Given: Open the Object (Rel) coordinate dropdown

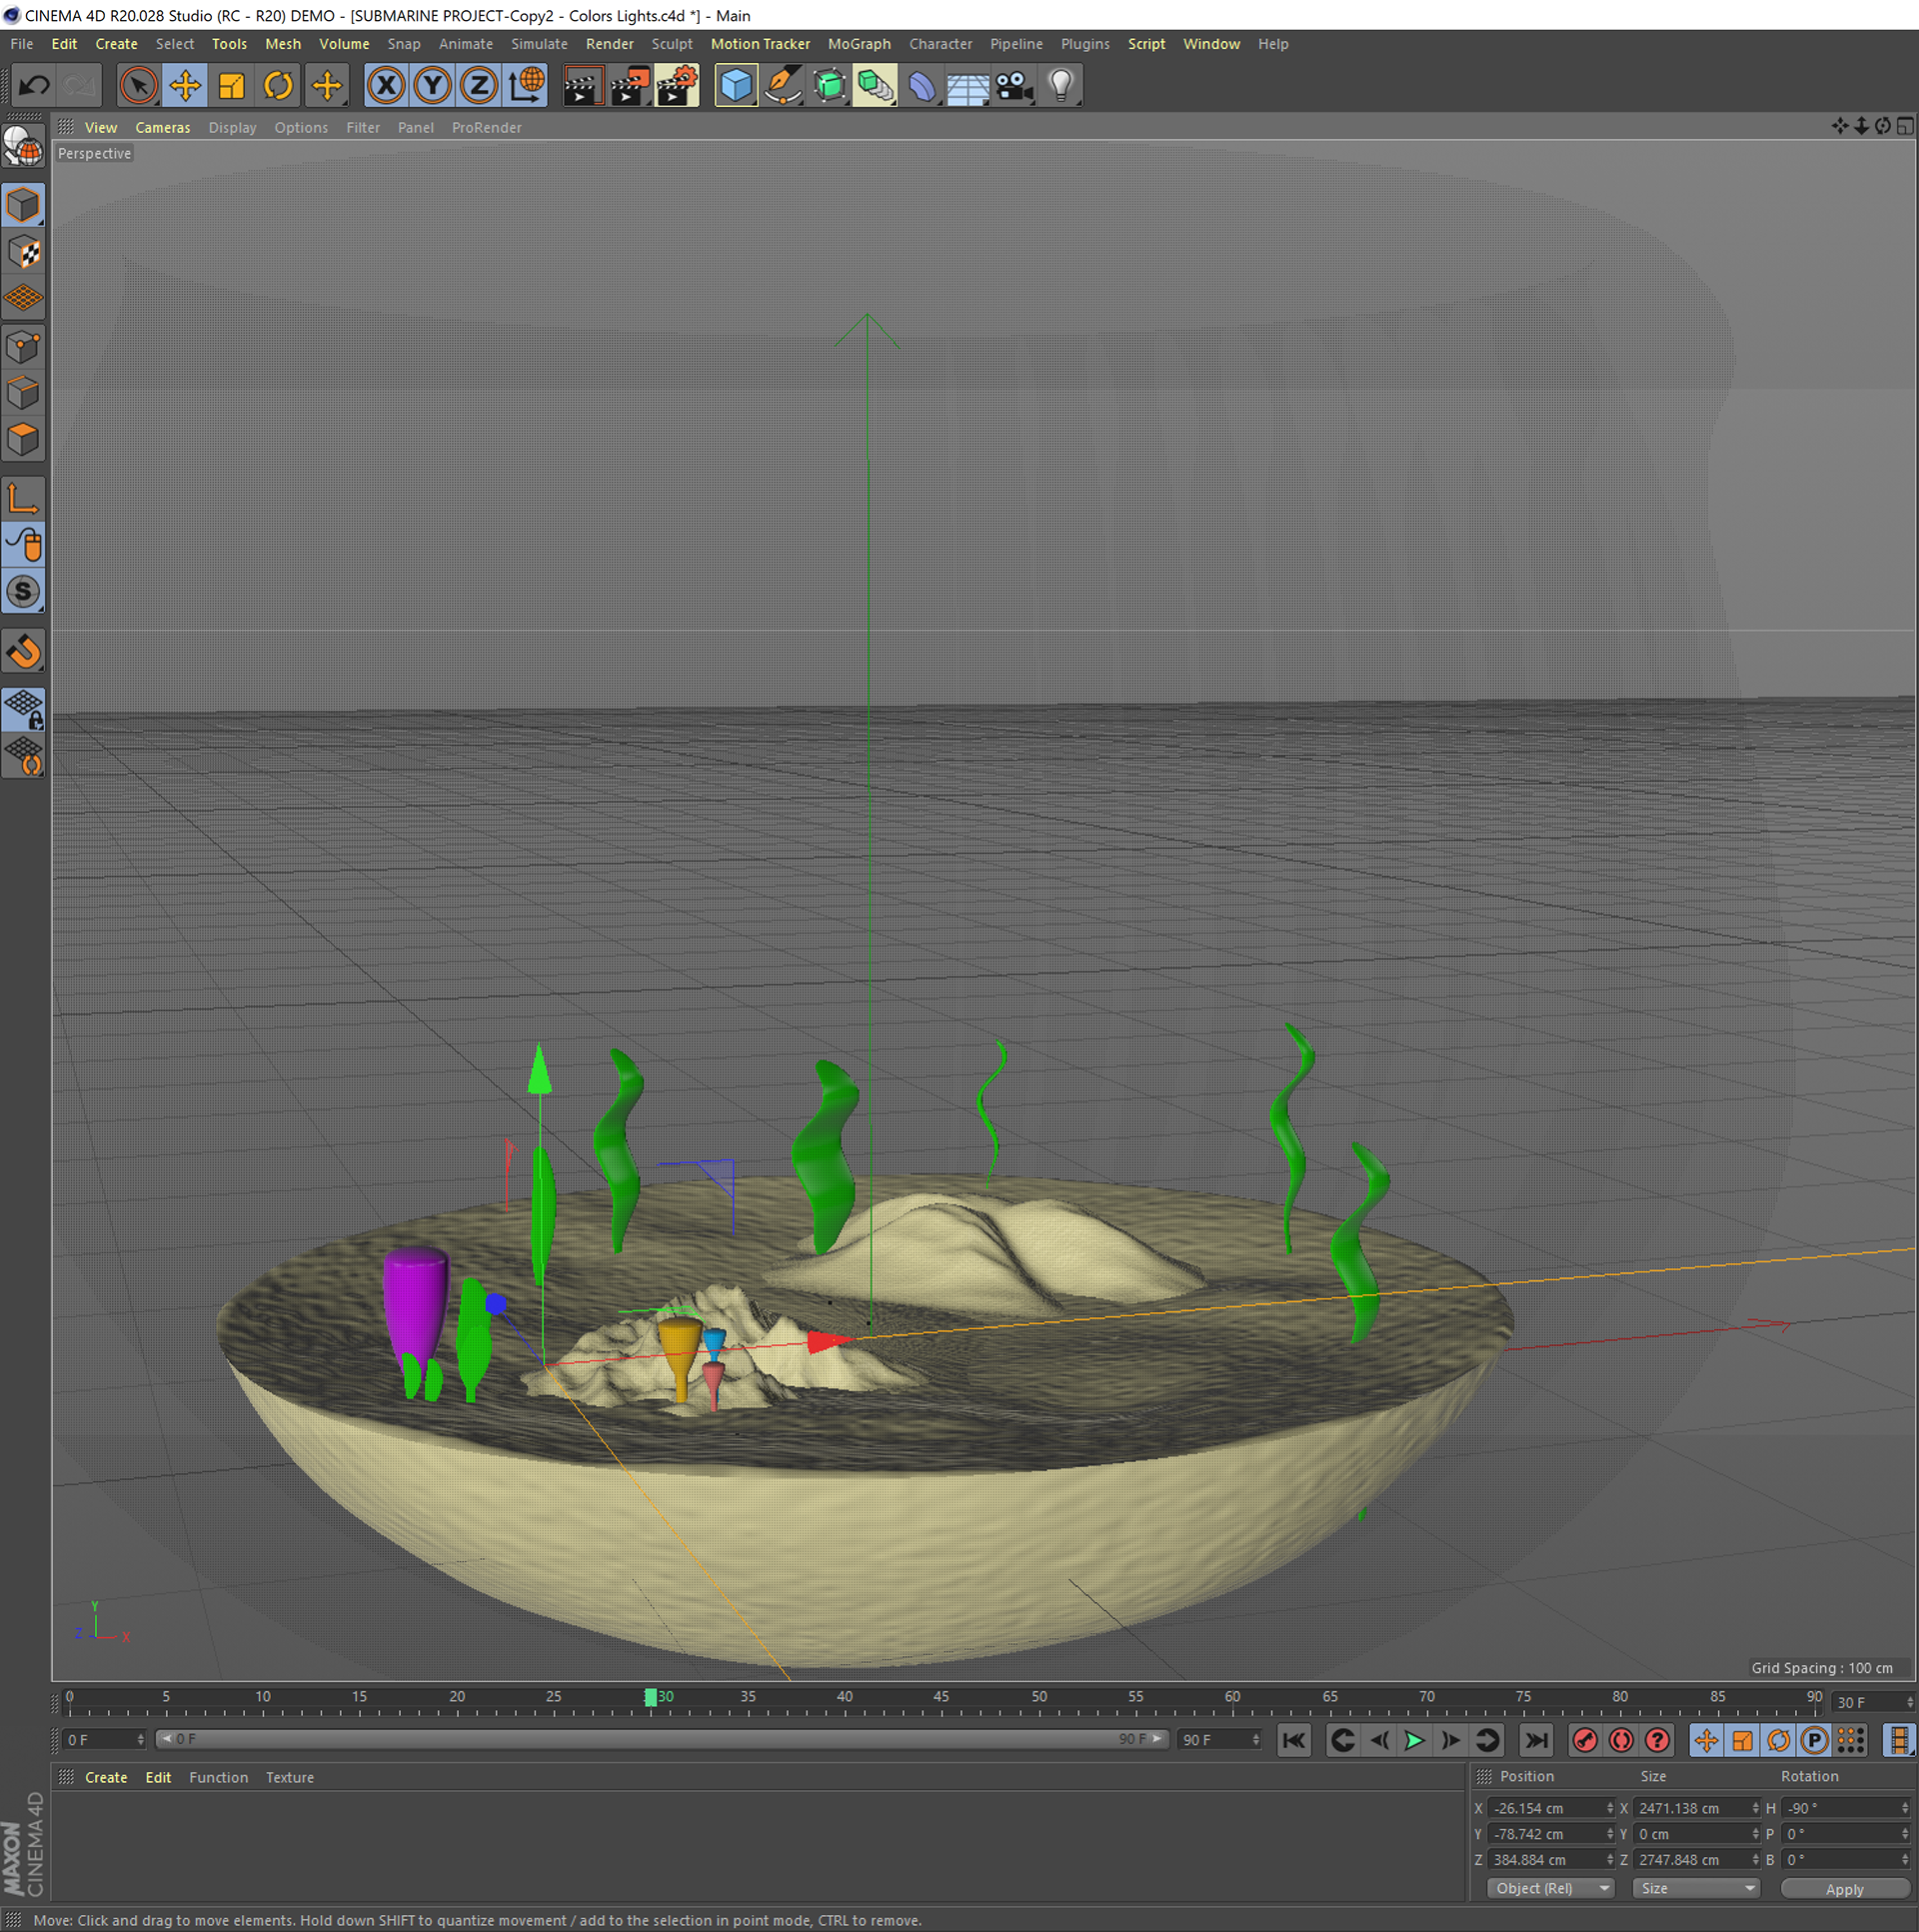Looking at the screenshot, I should pyautogui.click(x=1551, y=1888).
